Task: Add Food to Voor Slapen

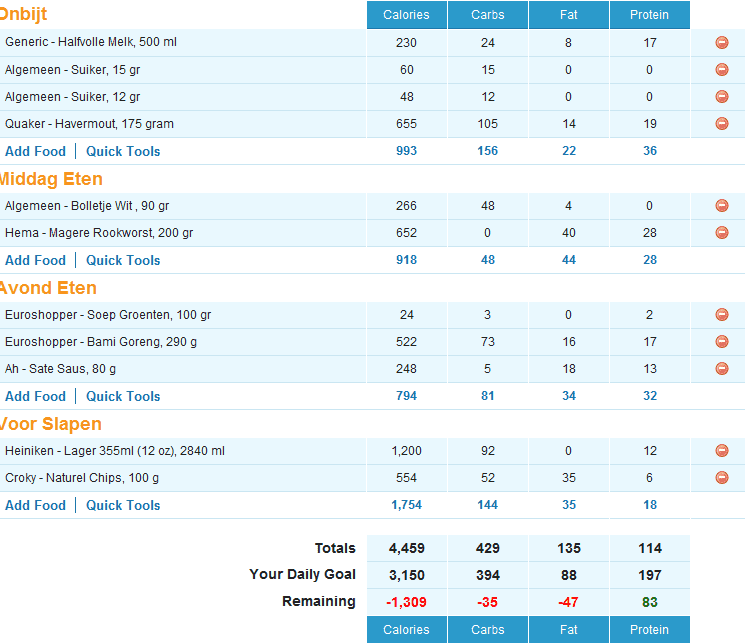Action: pyautogui.click(x=35, y=506)
